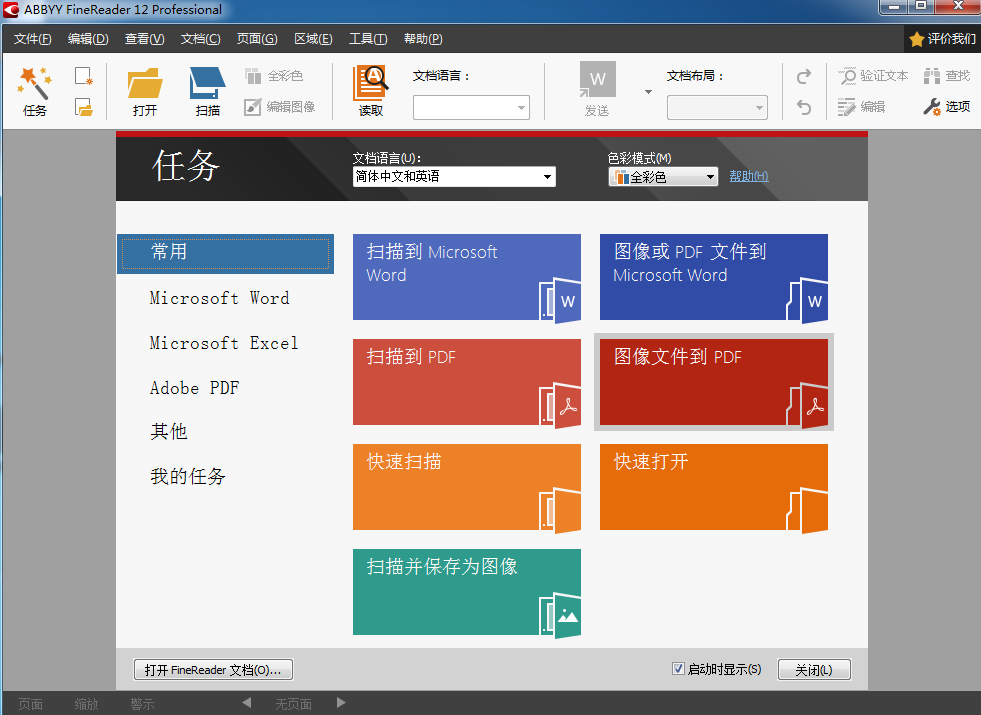Open the 工具 menu
This screenshot has height=715, width=981.
pos(367,38)
